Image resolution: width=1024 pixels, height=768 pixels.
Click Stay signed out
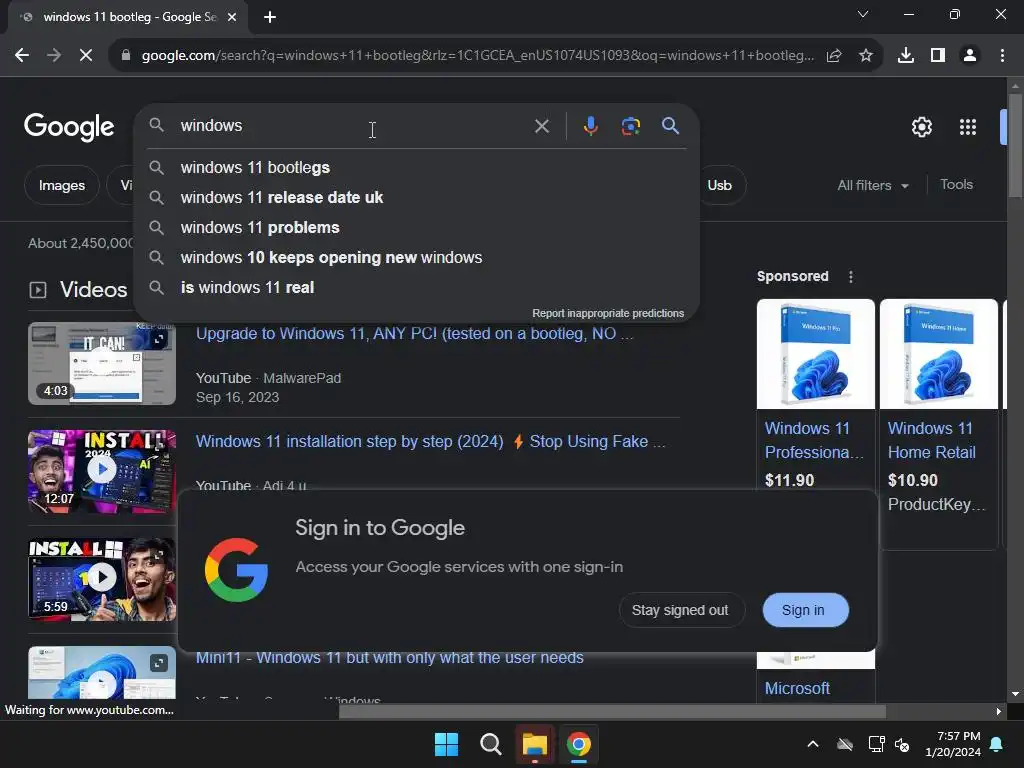pos(680,611)
